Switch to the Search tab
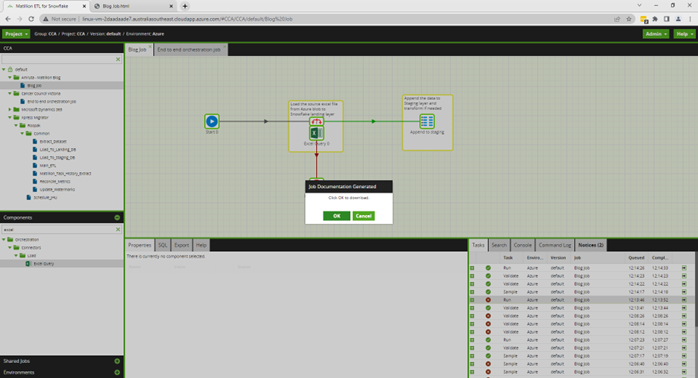The width and height of the screenshot is (698, 378). 499,245
